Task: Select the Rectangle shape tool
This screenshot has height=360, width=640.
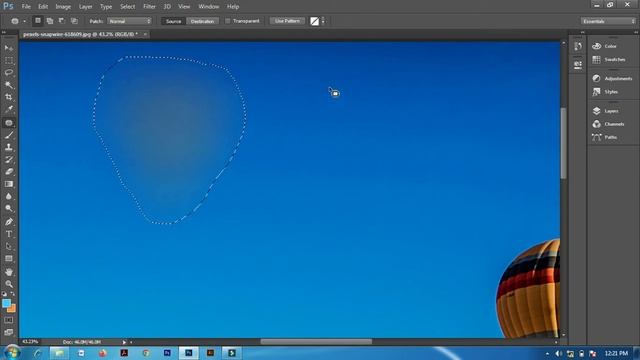Action: (9, 259)
